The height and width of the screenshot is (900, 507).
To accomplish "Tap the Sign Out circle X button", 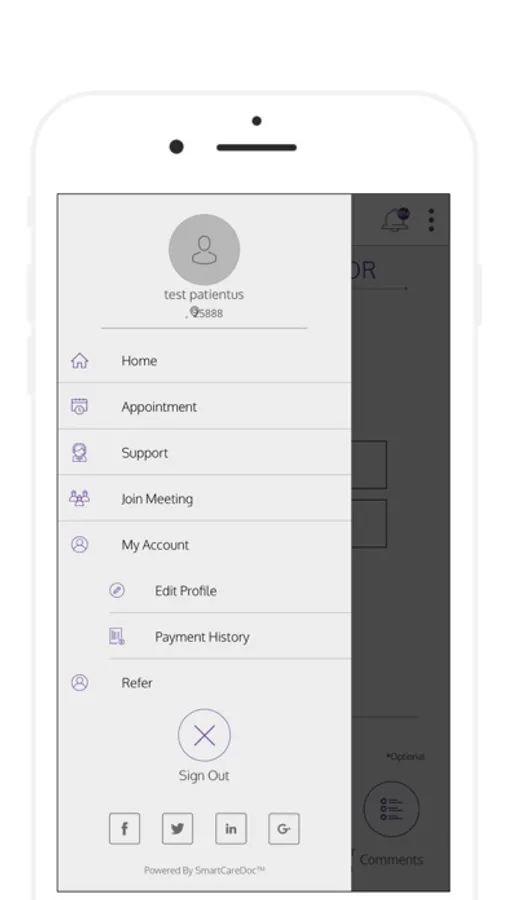I will click(x=204, y=735).
